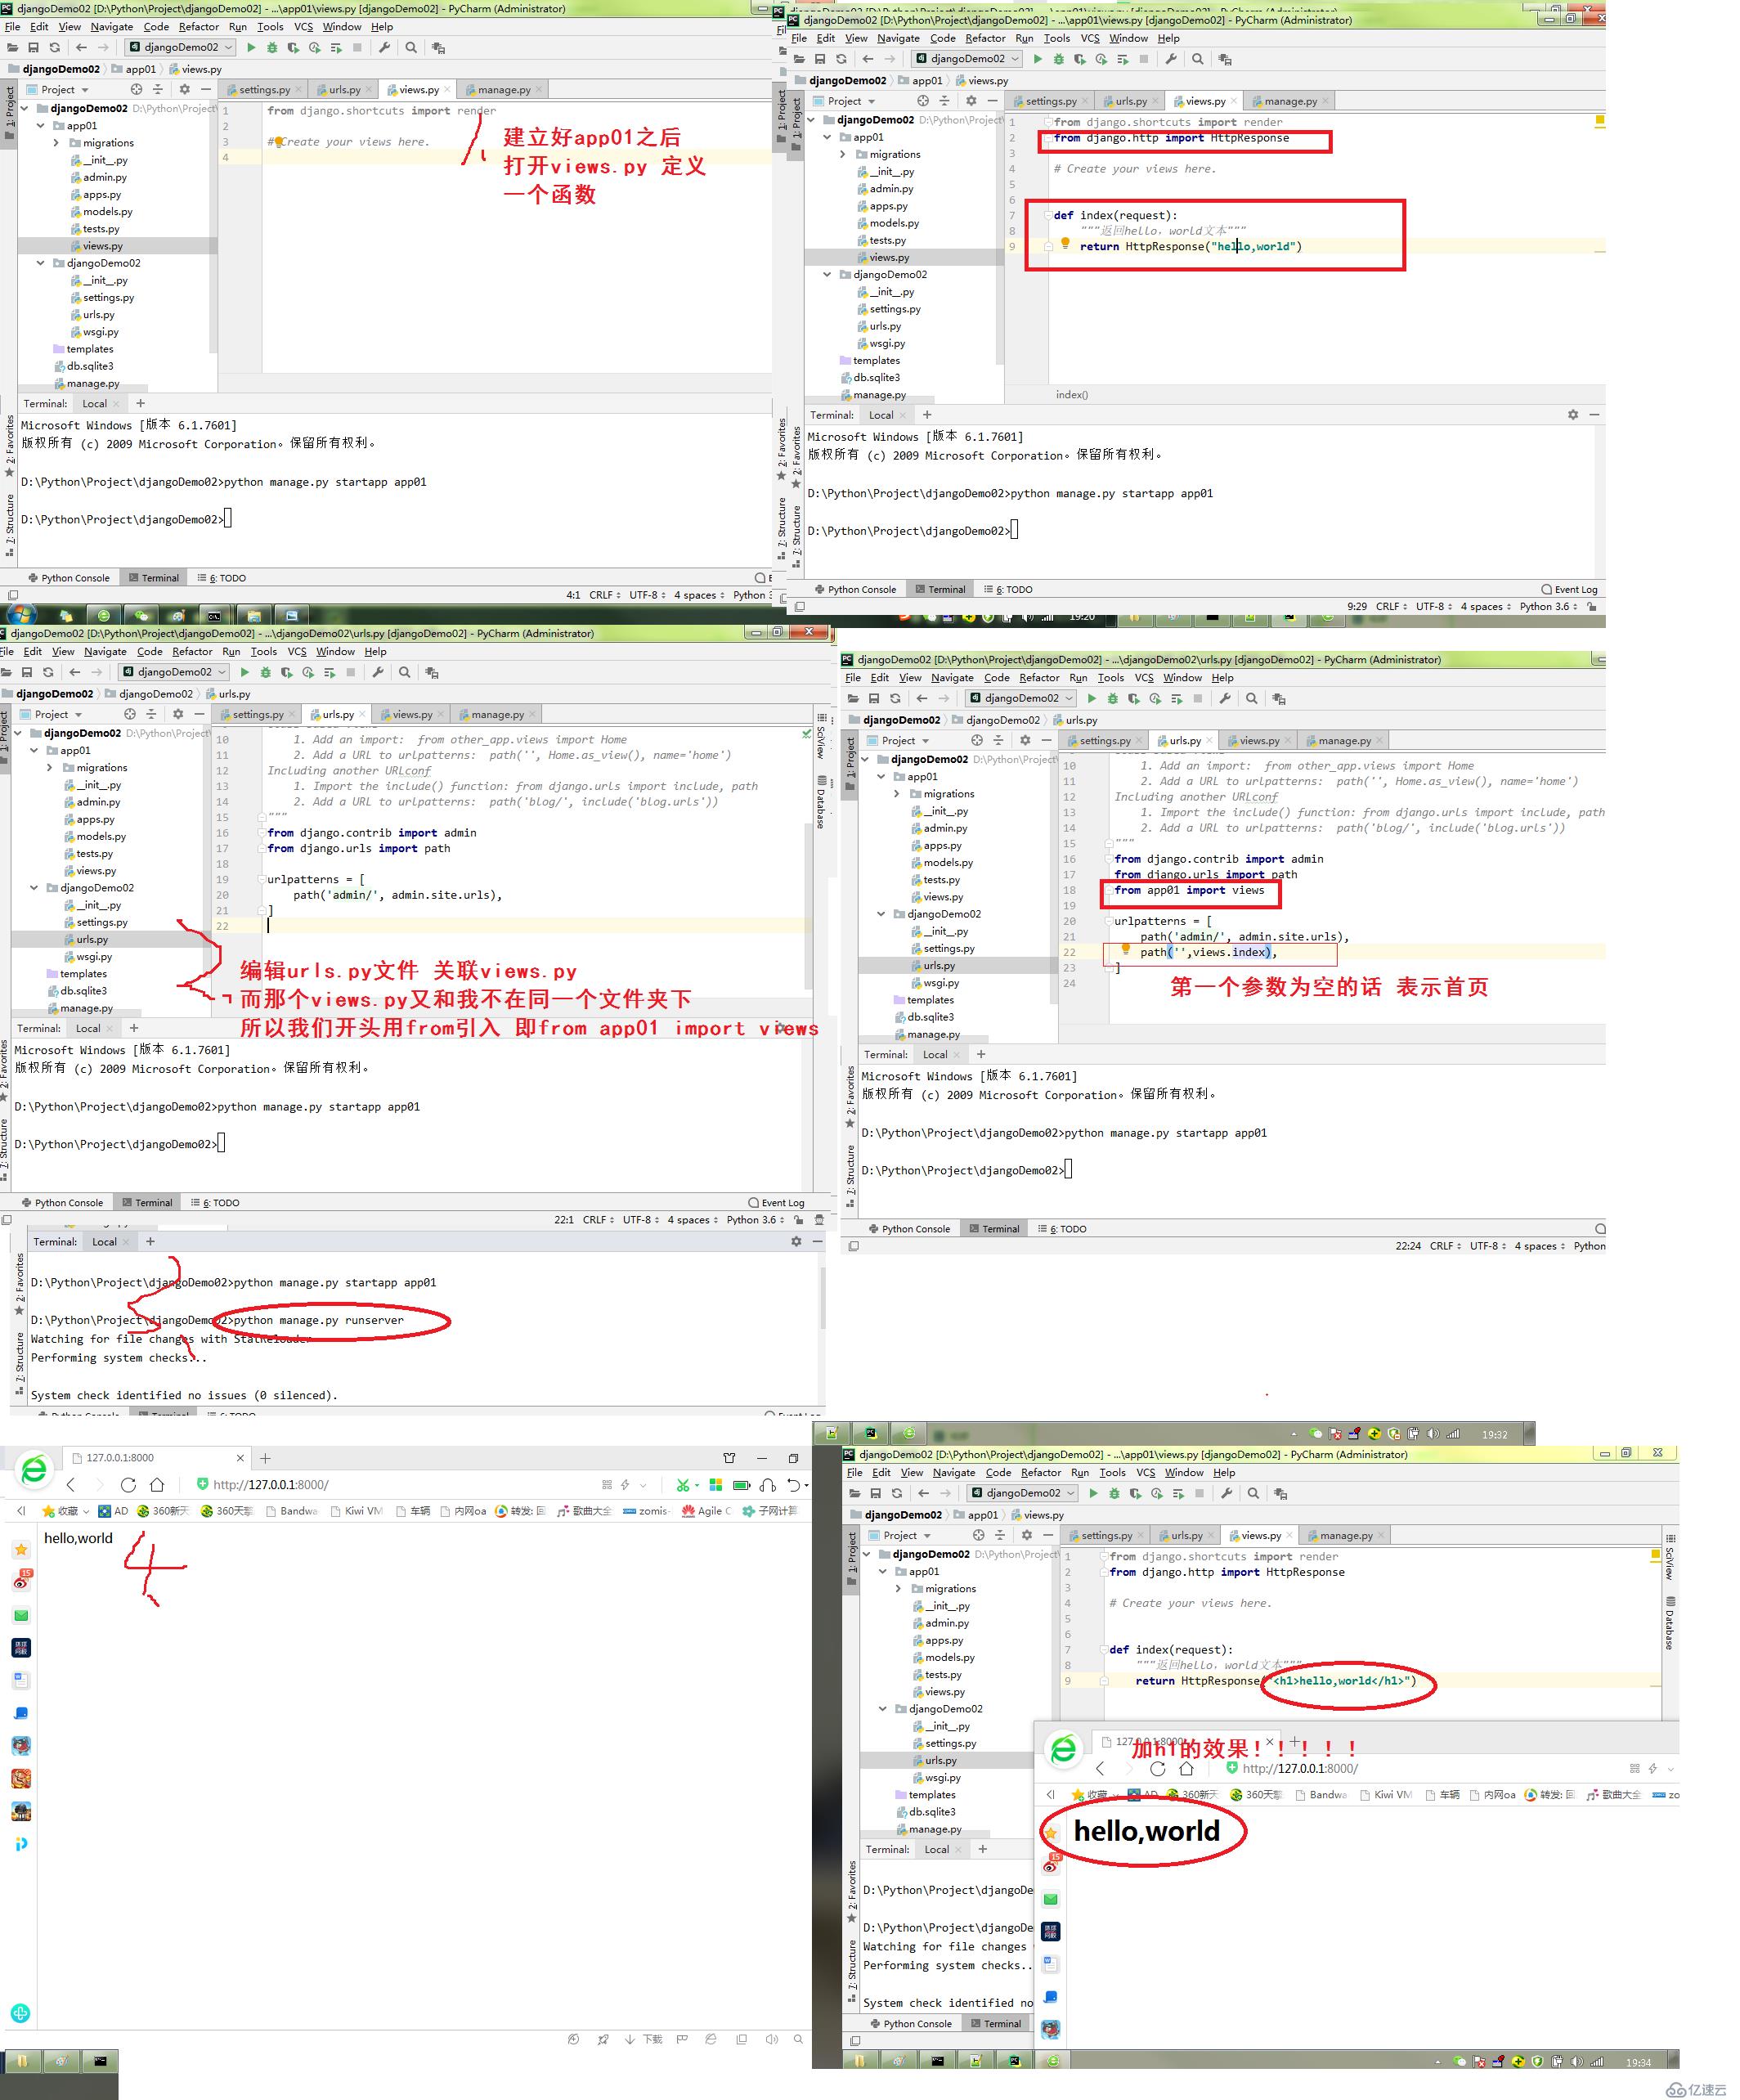
Task: Click scissors screenshot icon in plain hello,world browser
Action: pos(682,1485)
